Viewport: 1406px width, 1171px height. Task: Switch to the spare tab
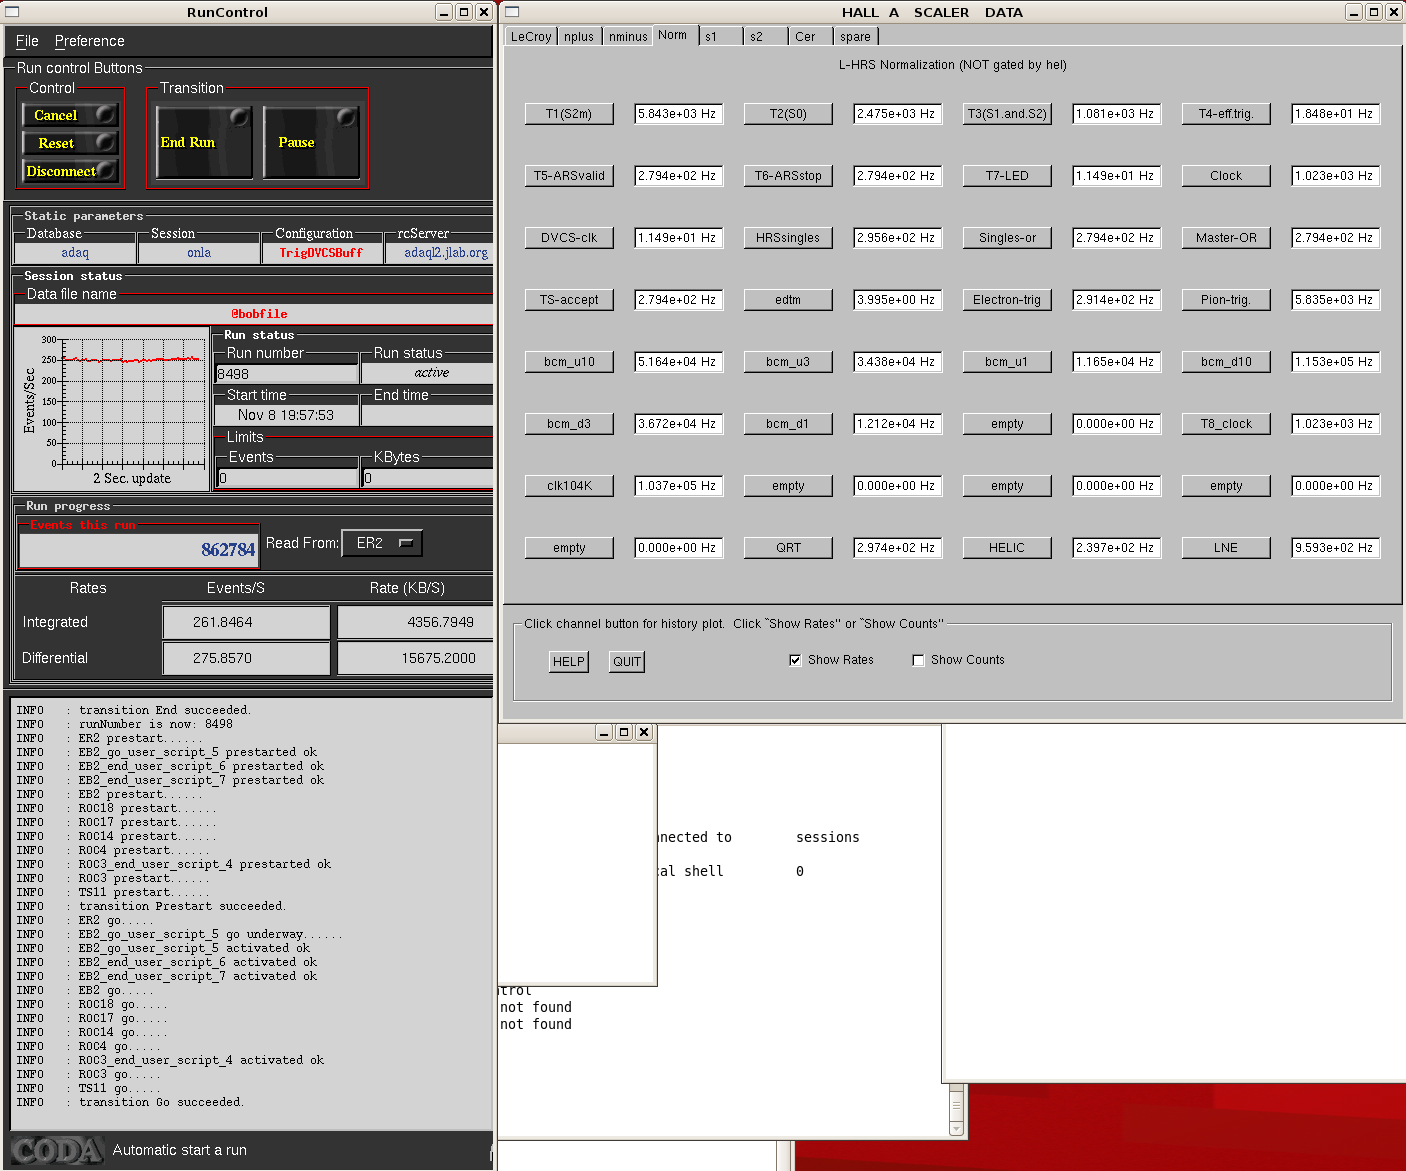click(x=856, y=36)
